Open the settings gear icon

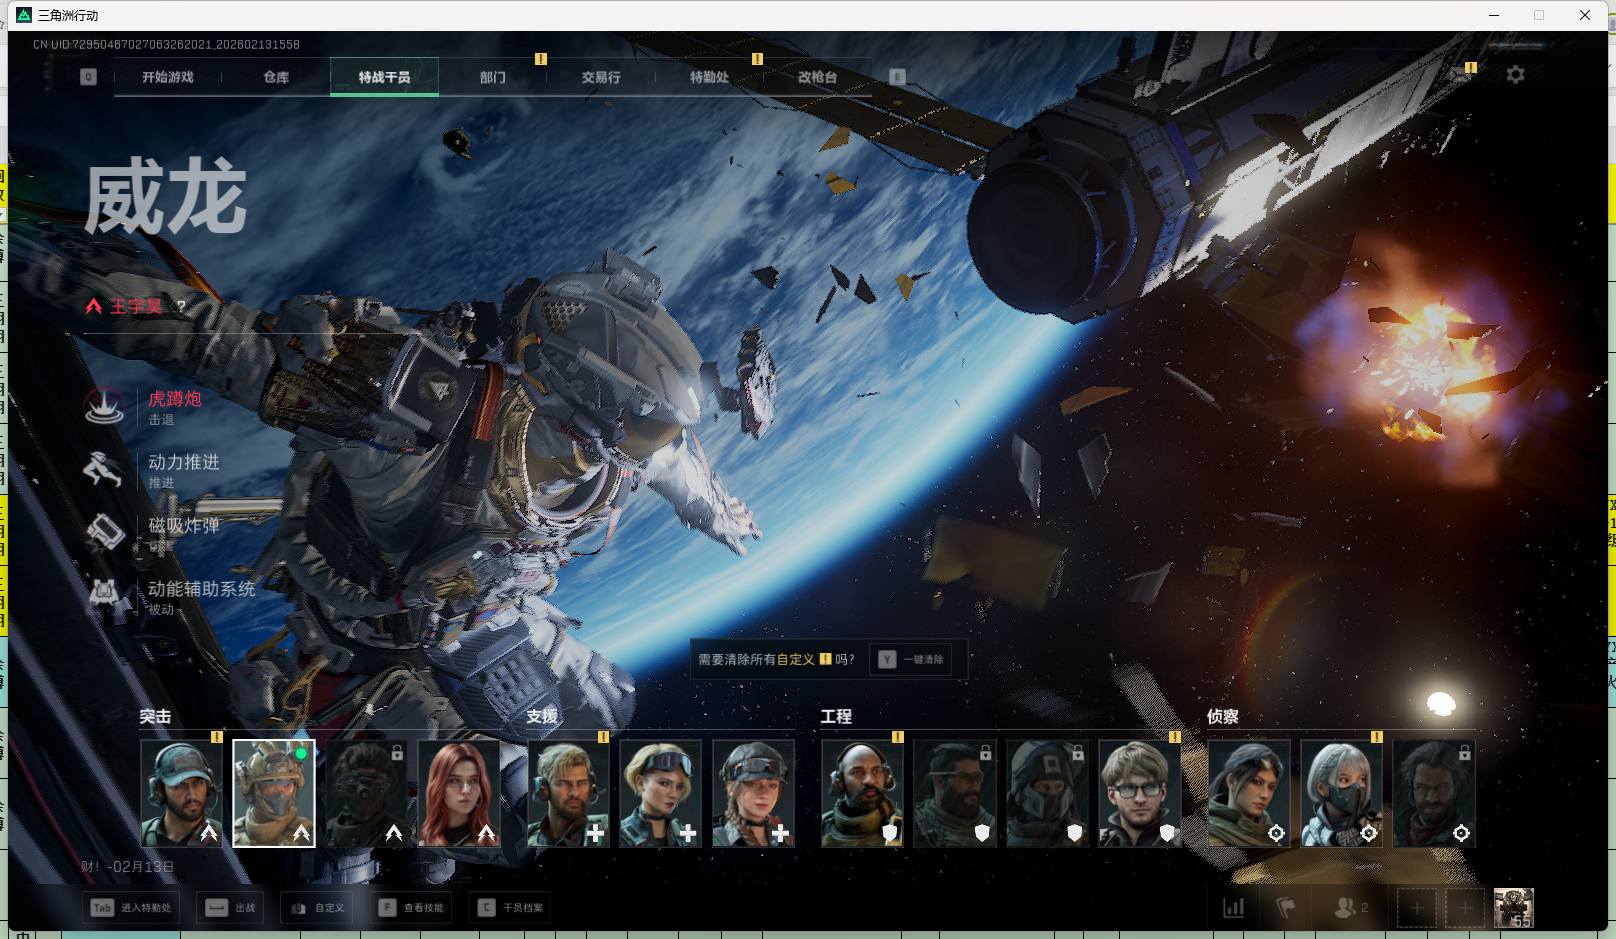(1515, 75)
